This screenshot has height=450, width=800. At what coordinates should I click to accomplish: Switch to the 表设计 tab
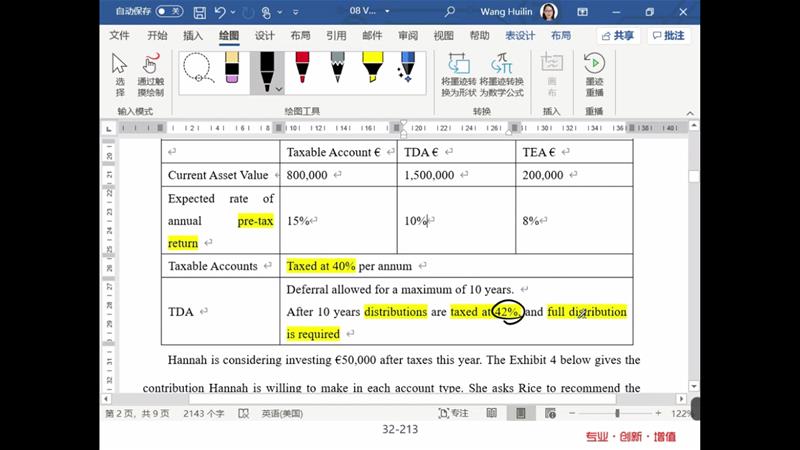[x=520, y=35]
